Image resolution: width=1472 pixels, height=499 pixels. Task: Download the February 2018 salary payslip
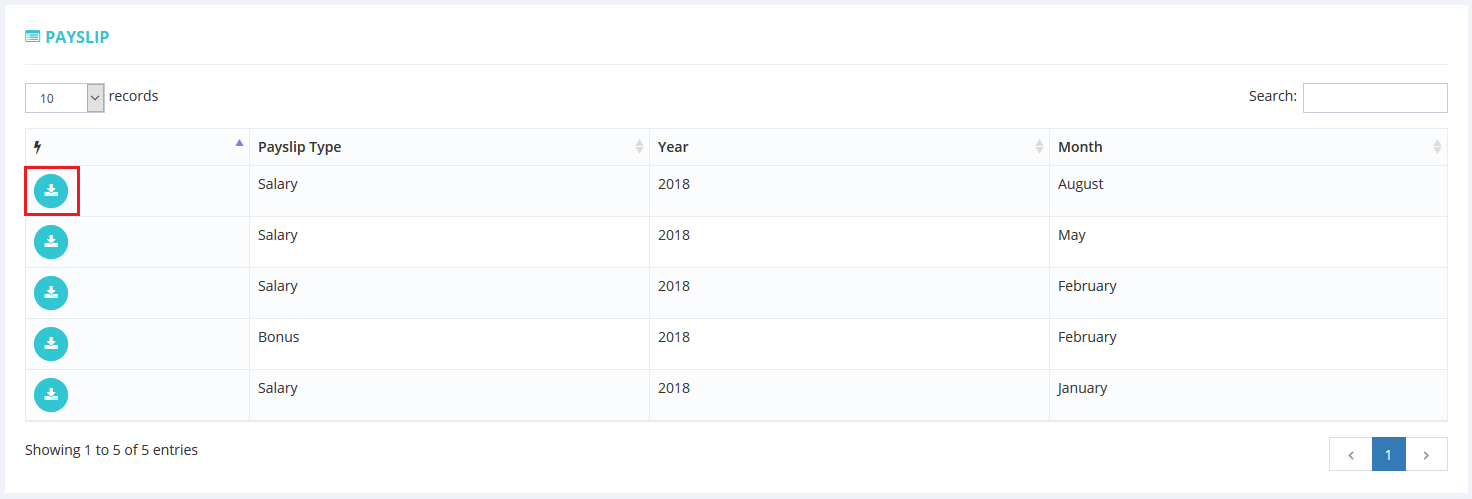[x=51, y=293]
